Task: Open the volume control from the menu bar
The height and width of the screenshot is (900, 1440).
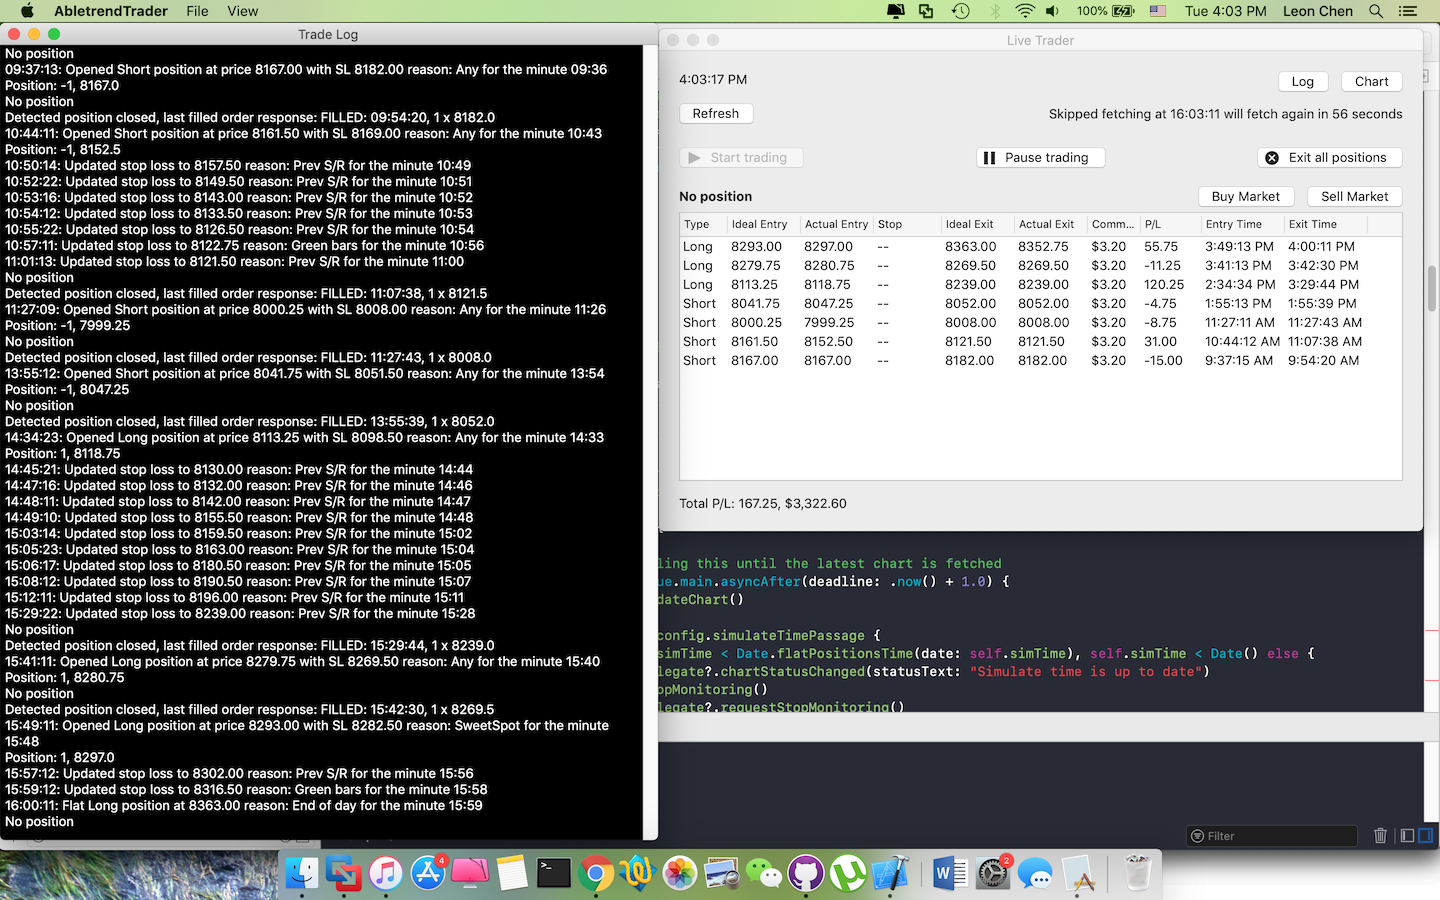Action: pyautogui.click(x=1052, y=11)
